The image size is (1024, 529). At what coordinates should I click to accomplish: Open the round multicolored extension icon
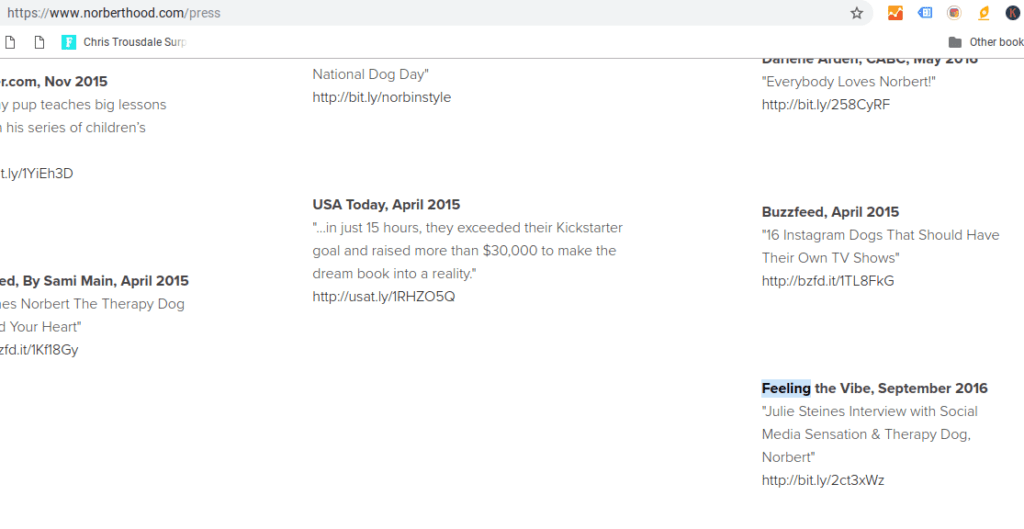954,13
